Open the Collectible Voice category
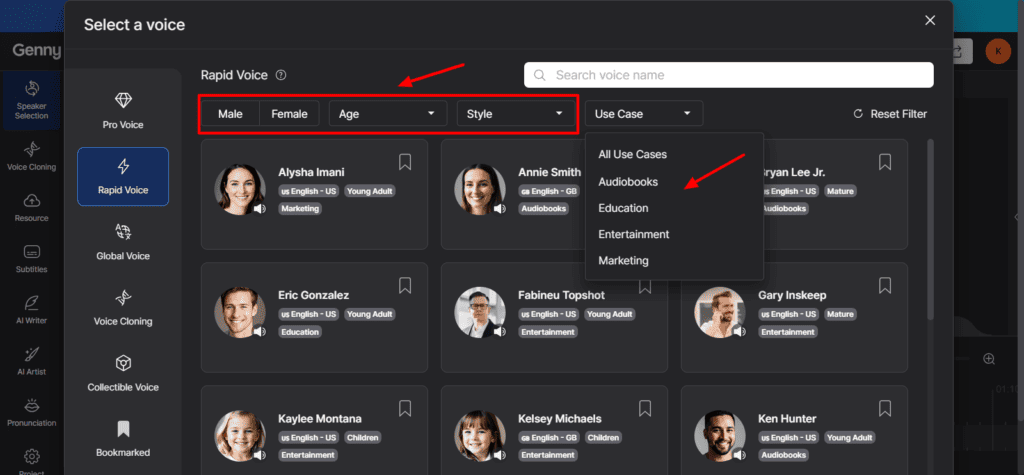Screen dimensions: 1024x475 [x=123, y=373]
